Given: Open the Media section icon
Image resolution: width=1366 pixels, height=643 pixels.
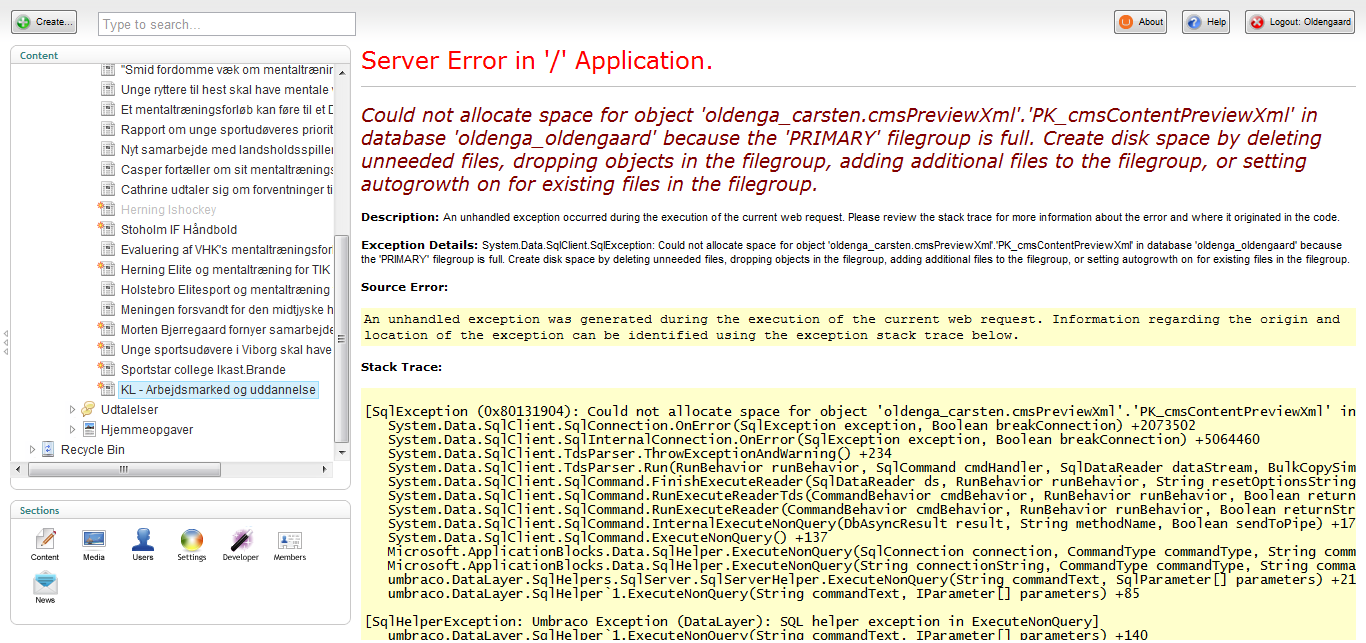Looking at the screenshot, I should (x=94, y=541).
